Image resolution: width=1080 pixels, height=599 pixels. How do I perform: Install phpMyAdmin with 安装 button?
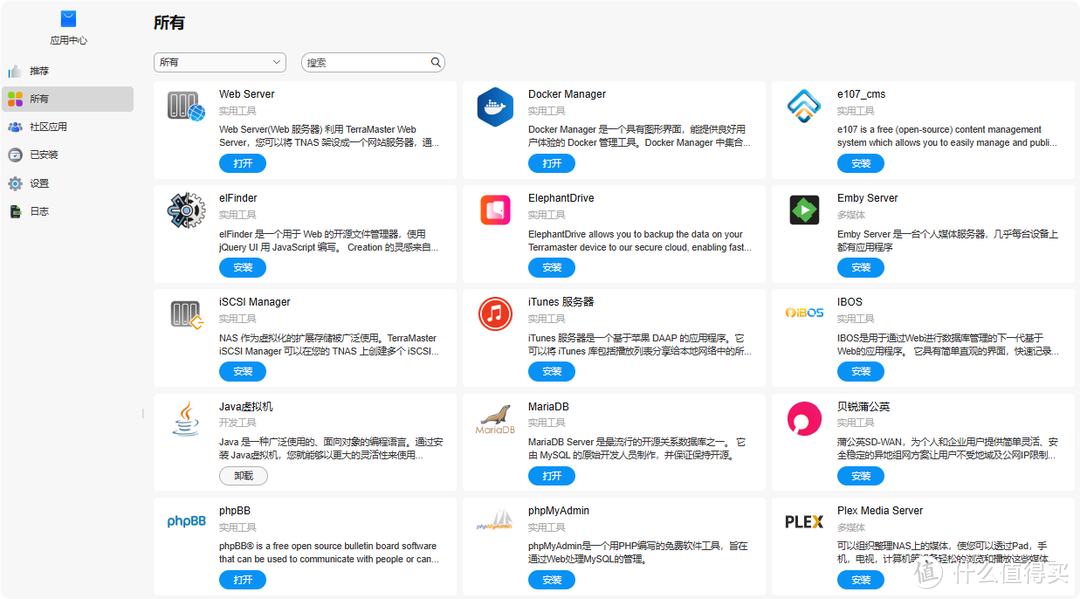click(x=552, y=580)
